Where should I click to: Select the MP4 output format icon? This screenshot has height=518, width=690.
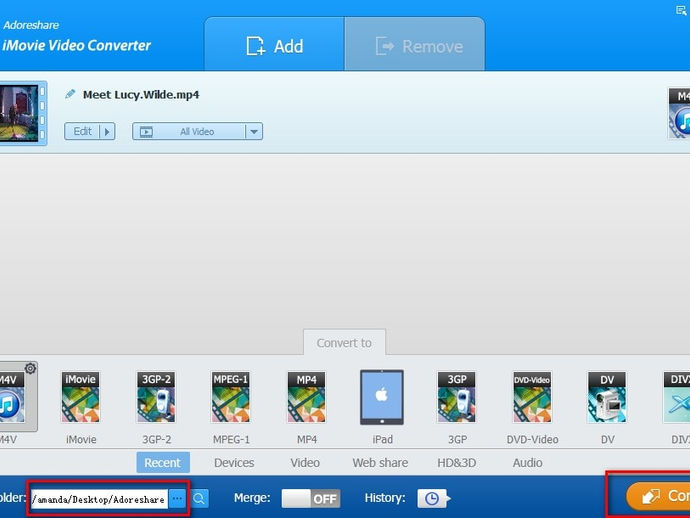click(307, 397)
